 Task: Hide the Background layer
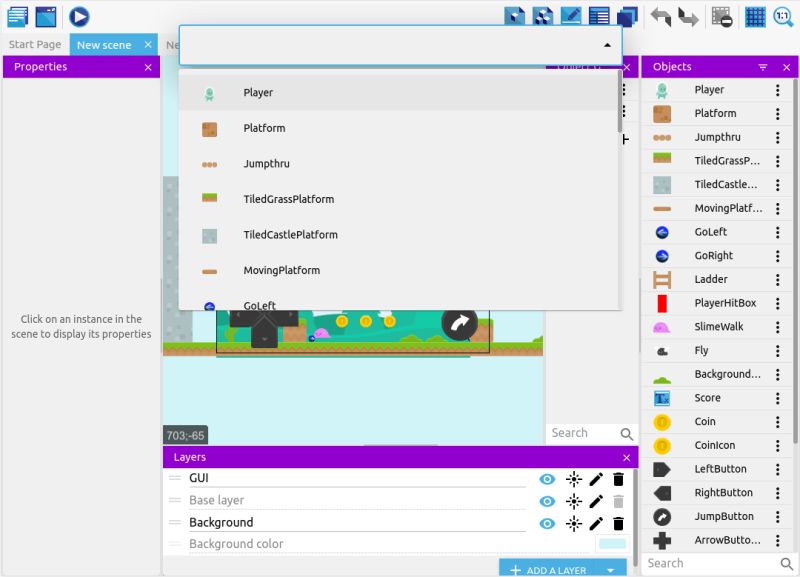pyautogui.click(x=546, y=523)
